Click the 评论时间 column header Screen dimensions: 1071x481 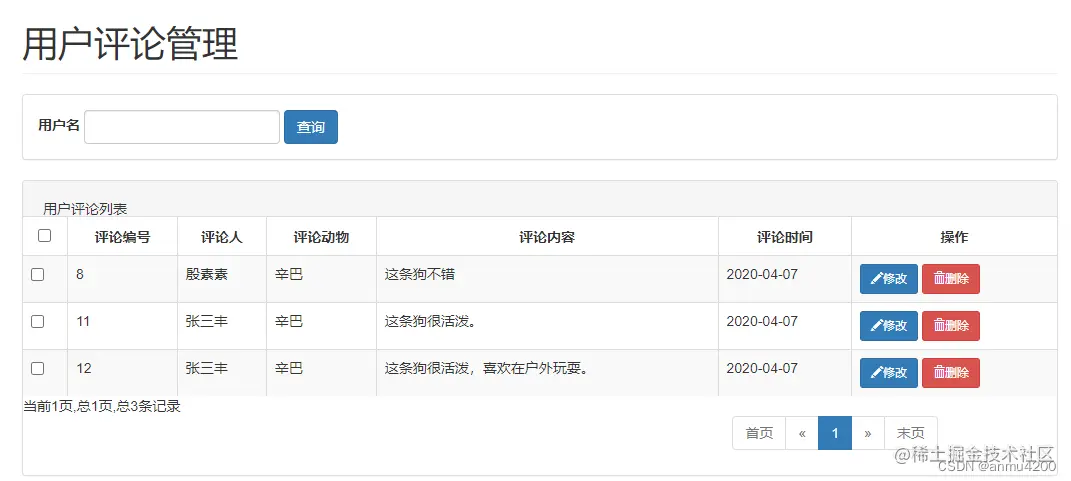coord(785,237)
